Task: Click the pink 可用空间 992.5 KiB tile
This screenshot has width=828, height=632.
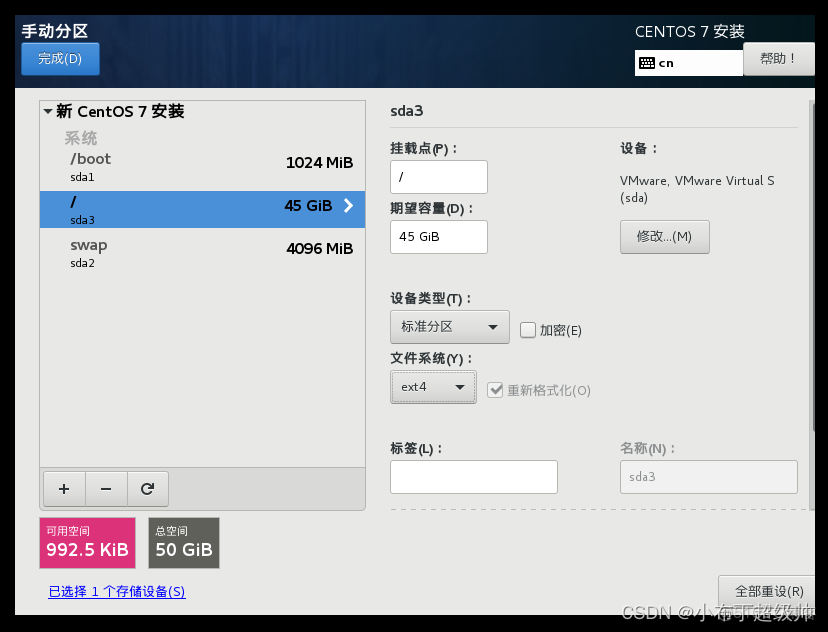Action: pyautogui.click(x=87, y=543)
